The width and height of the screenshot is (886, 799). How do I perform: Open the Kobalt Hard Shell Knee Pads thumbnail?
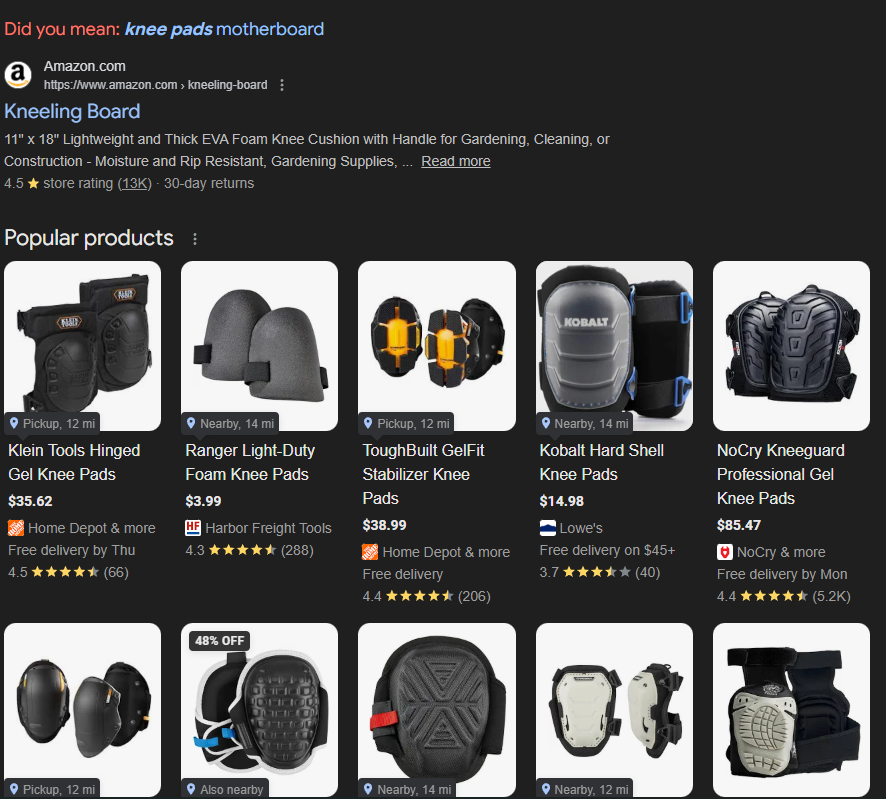(x=614, y=346)
